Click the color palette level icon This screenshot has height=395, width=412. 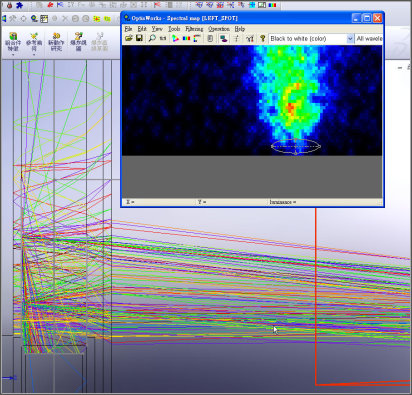[x=197, y=39]
